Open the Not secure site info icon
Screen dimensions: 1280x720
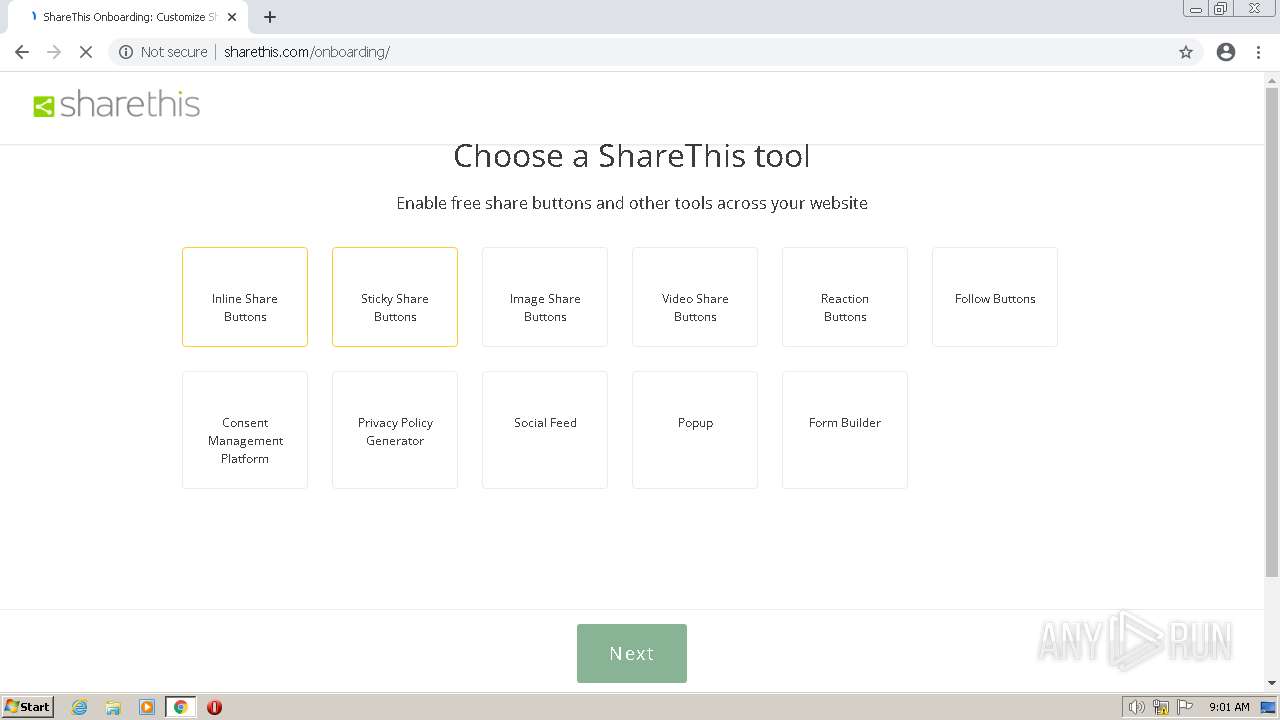point(126,52)
